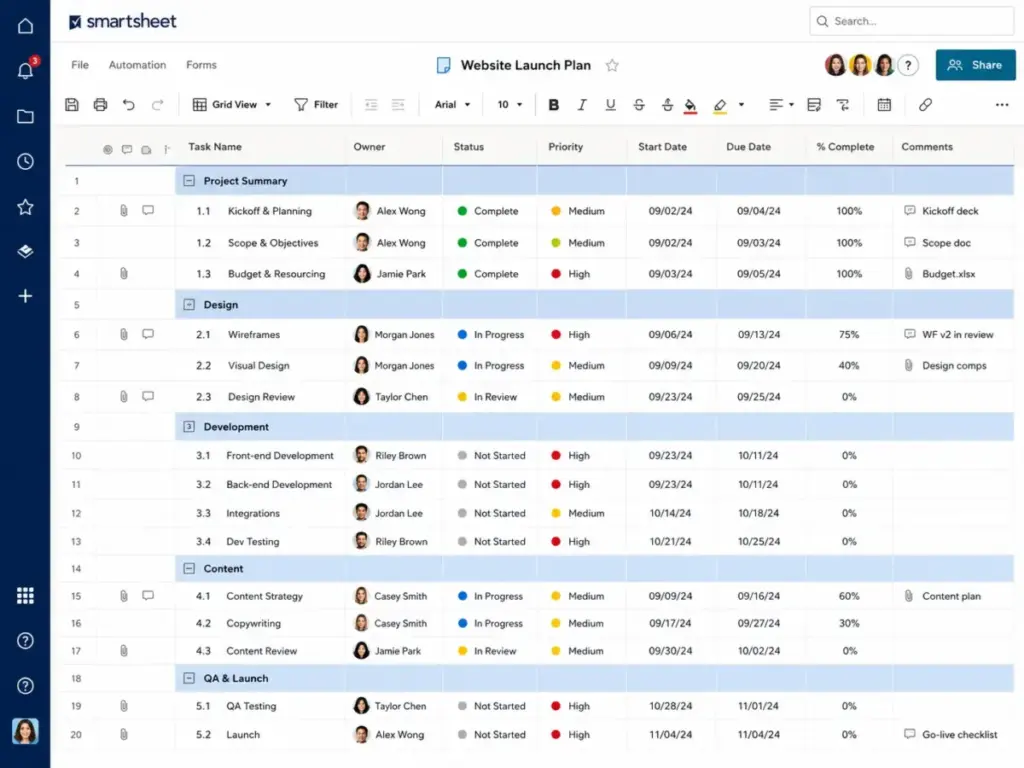Screen dimensions: 1024x768
Task: Open the Go-live checklist comment
Action: [x=951, y=734]
